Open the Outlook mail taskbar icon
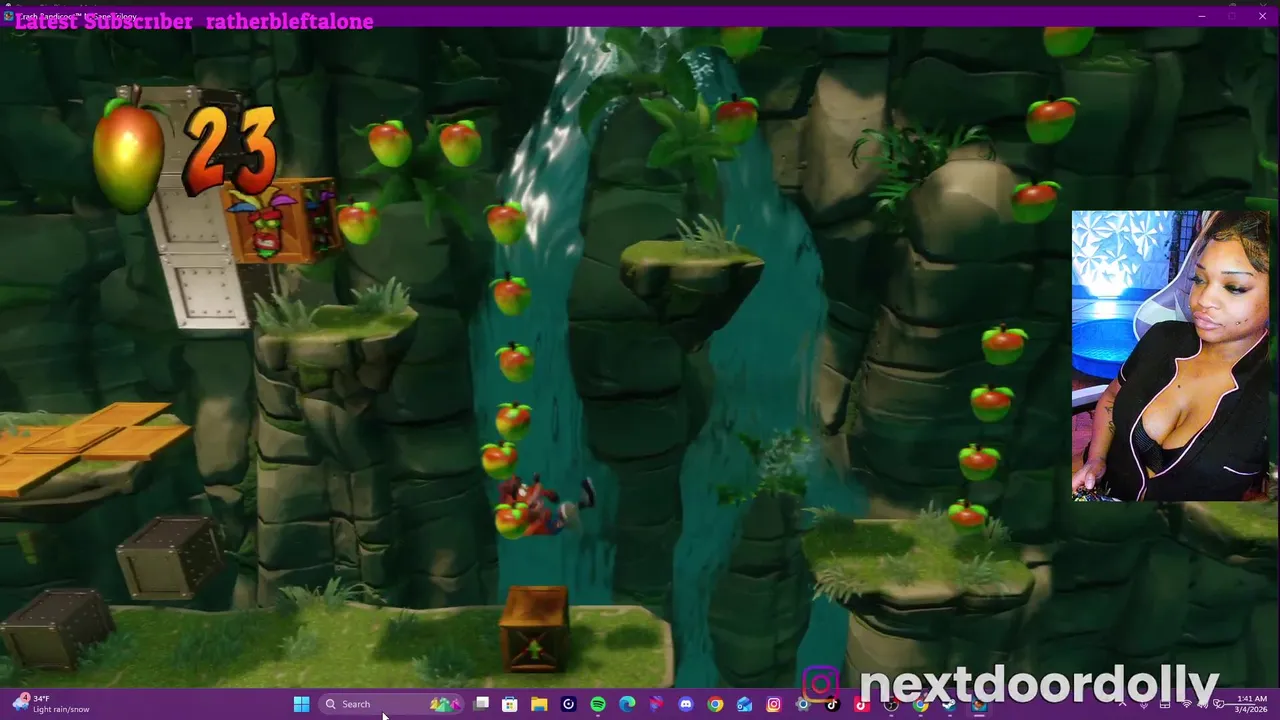This screenshot has height=720, width=1280. click(x=744, y=704)
